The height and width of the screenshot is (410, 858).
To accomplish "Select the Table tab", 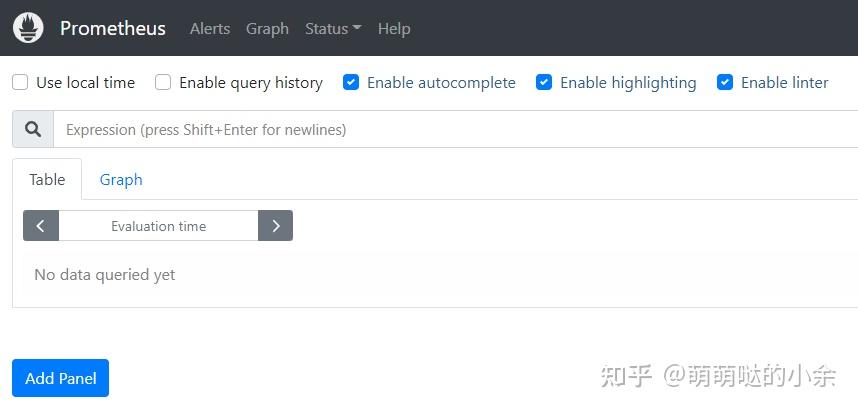I will 47,180.
